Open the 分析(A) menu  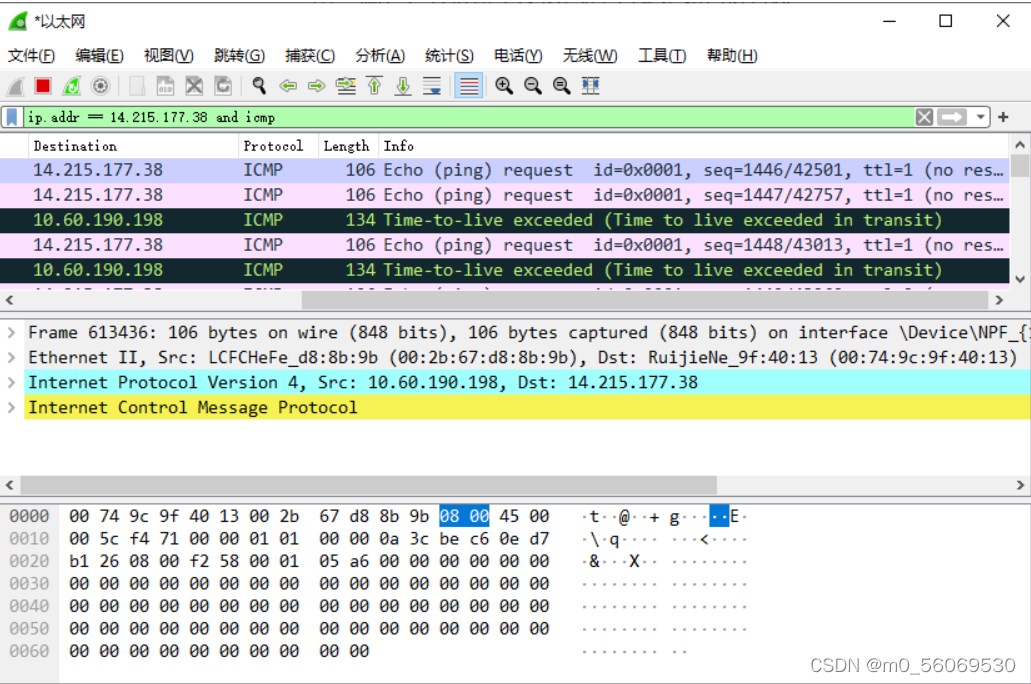[x=380, y=55]
